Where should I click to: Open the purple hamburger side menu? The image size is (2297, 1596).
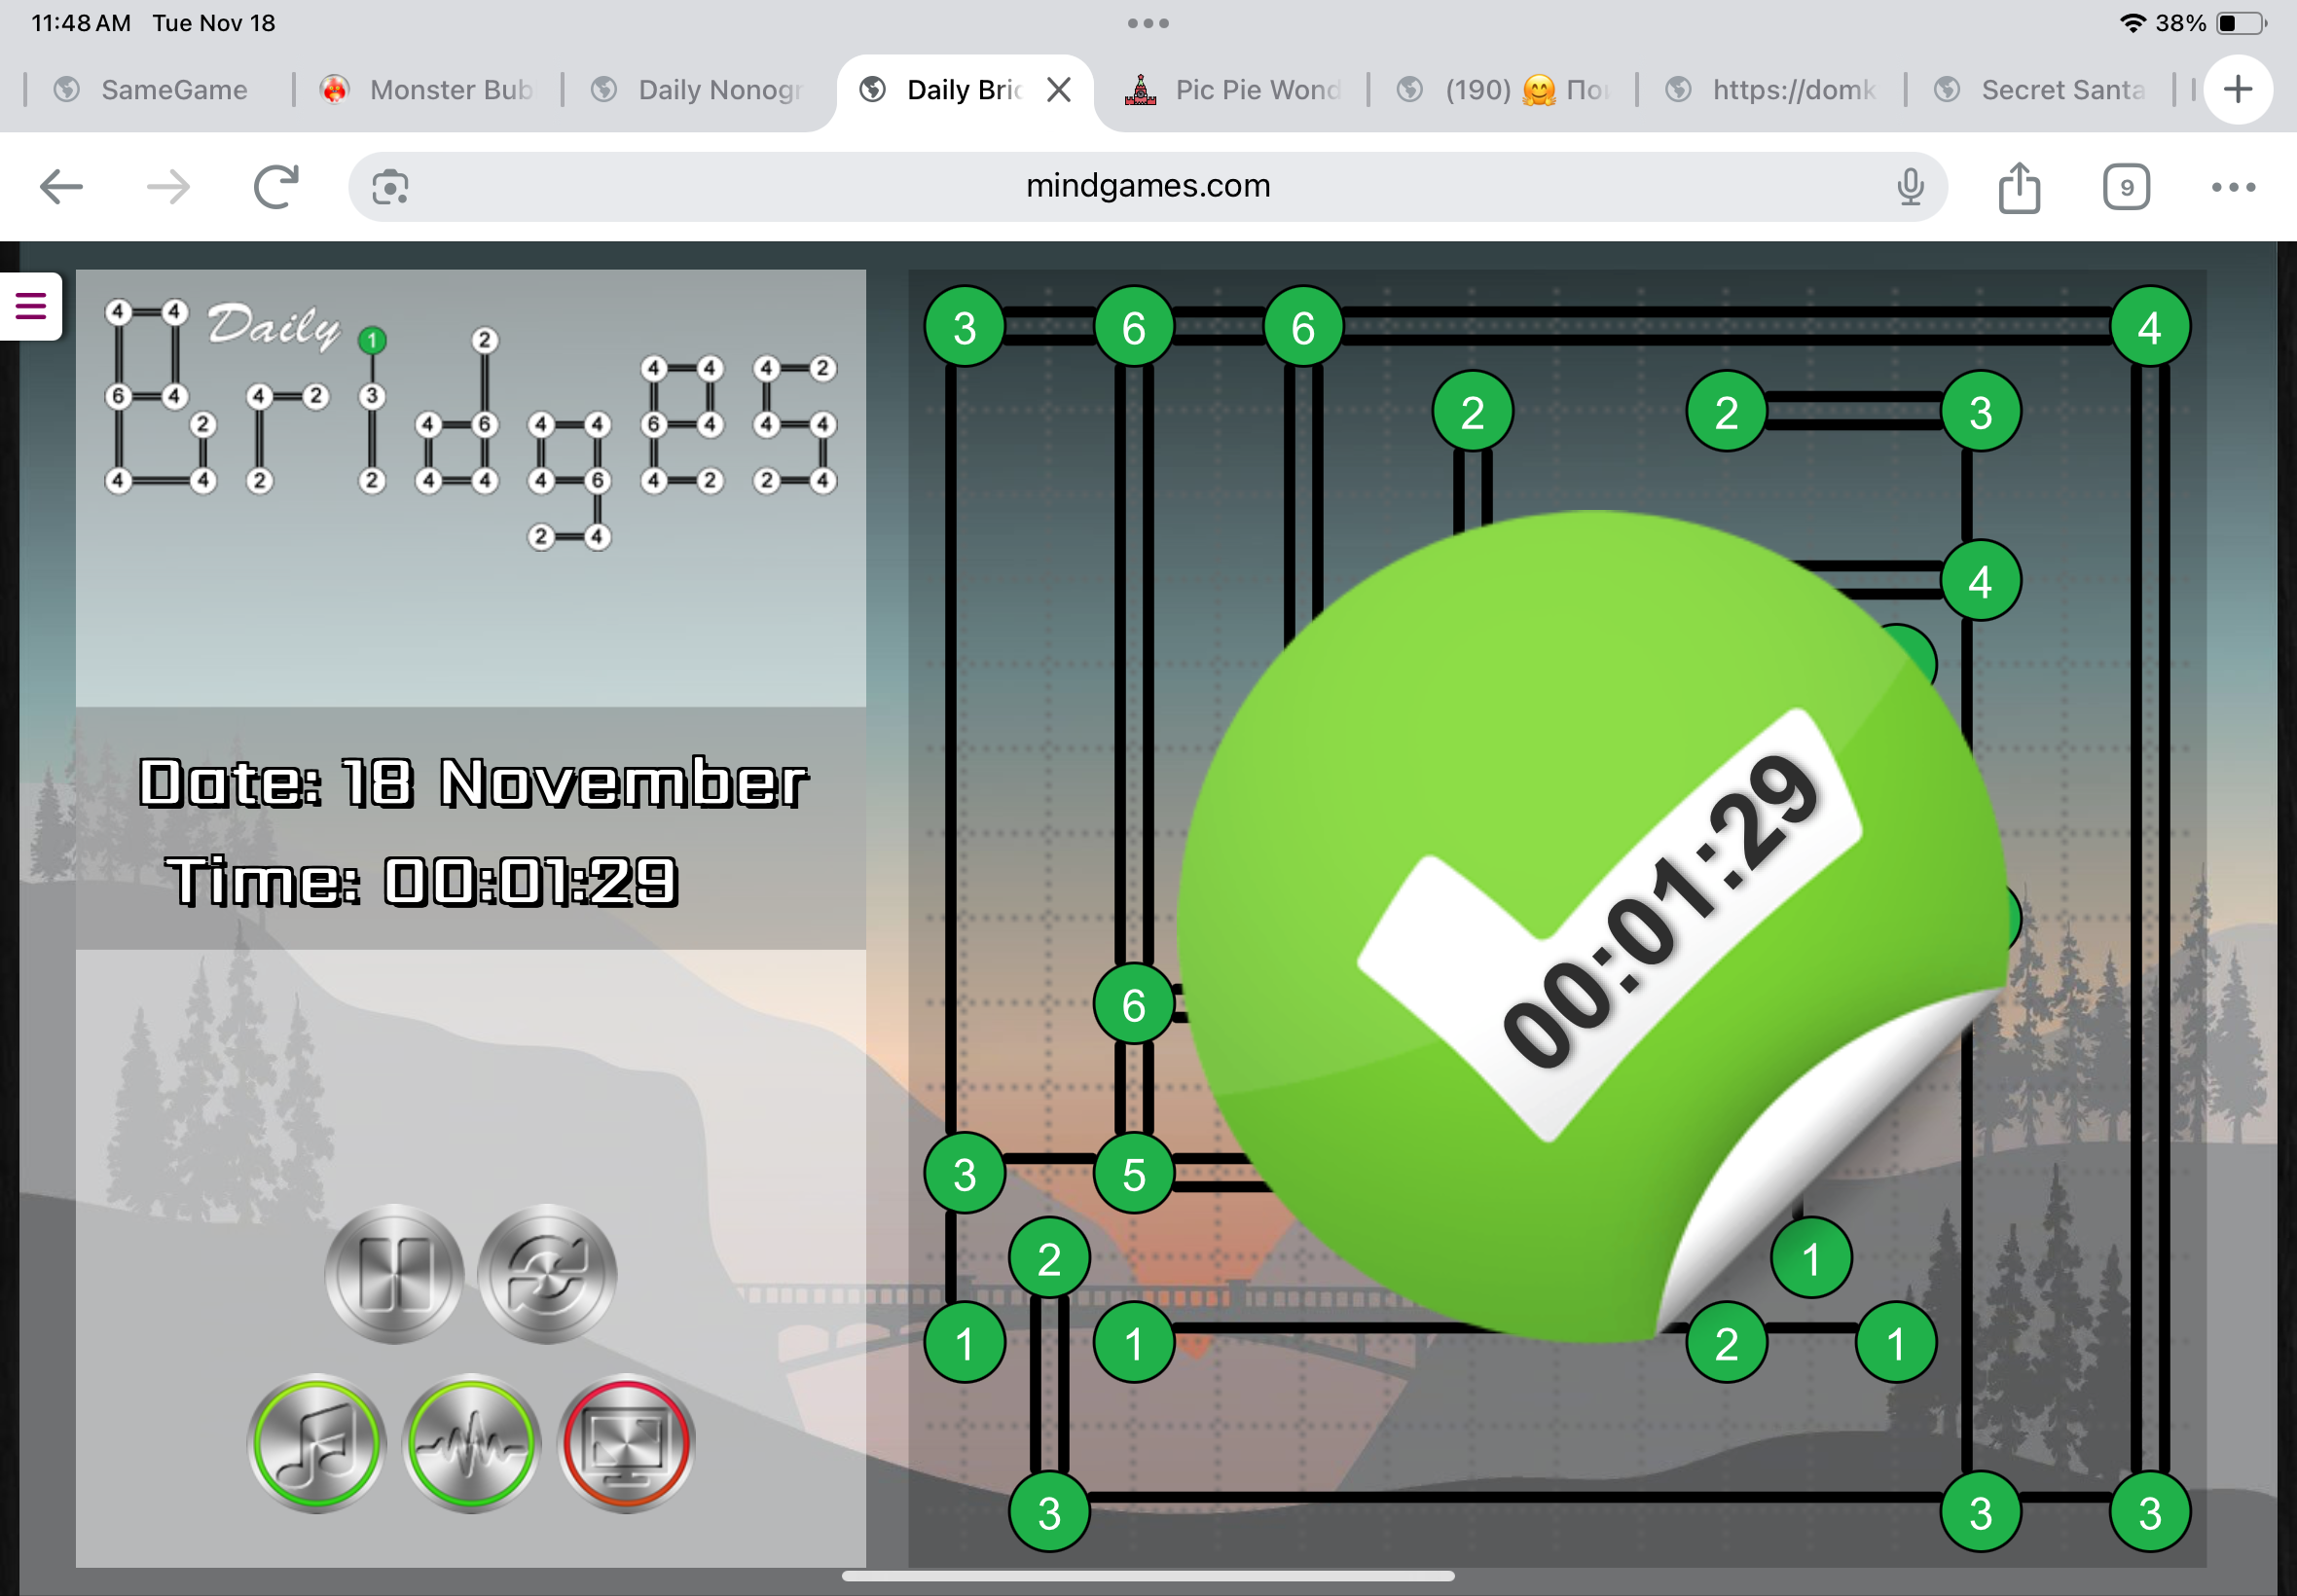(x=31, y=306)
